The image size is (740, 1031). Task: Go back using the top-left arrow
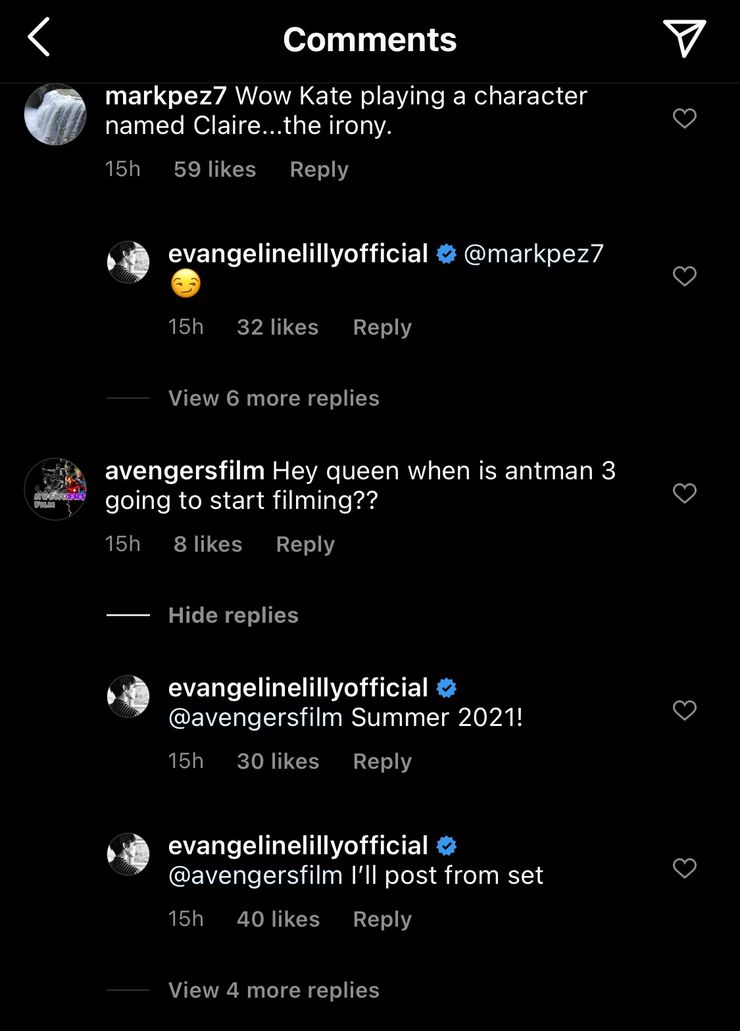[x=39, y=37]
